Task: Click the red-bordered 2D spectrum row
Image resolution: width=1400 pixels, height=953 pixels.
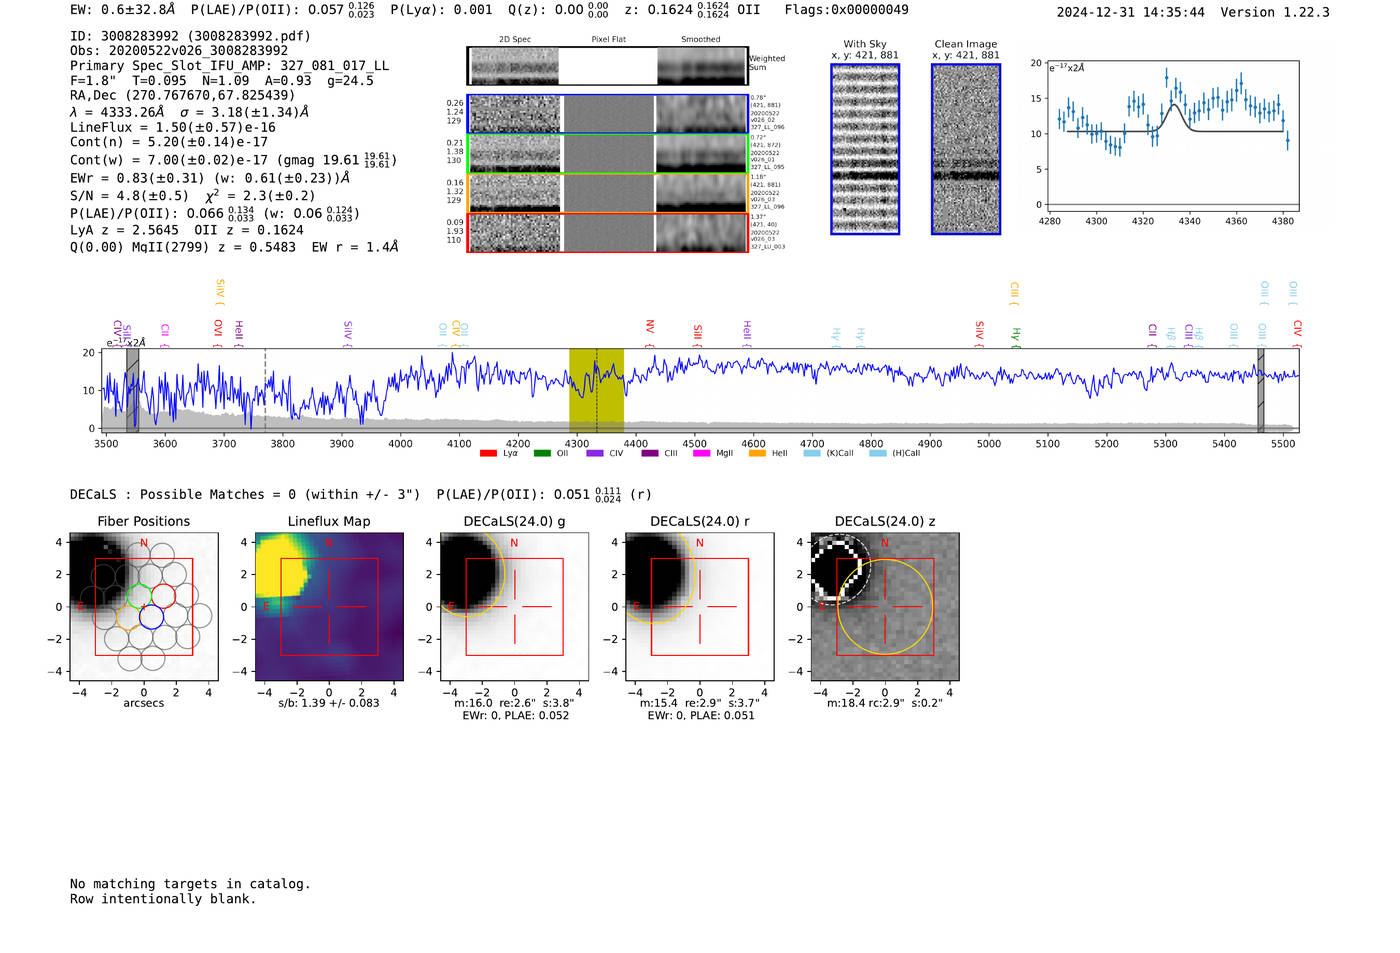Action: tap(608, 233)
